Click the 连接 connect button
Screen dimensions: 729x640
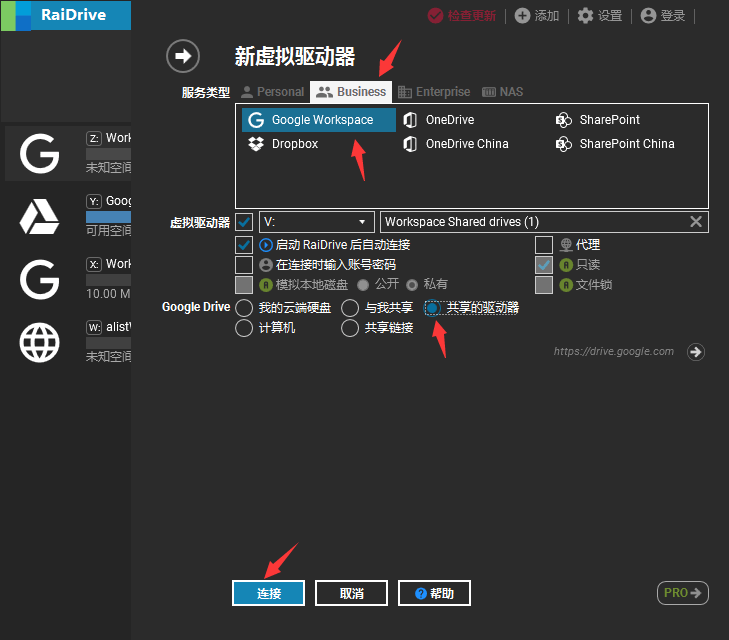(x=269, y=593)
